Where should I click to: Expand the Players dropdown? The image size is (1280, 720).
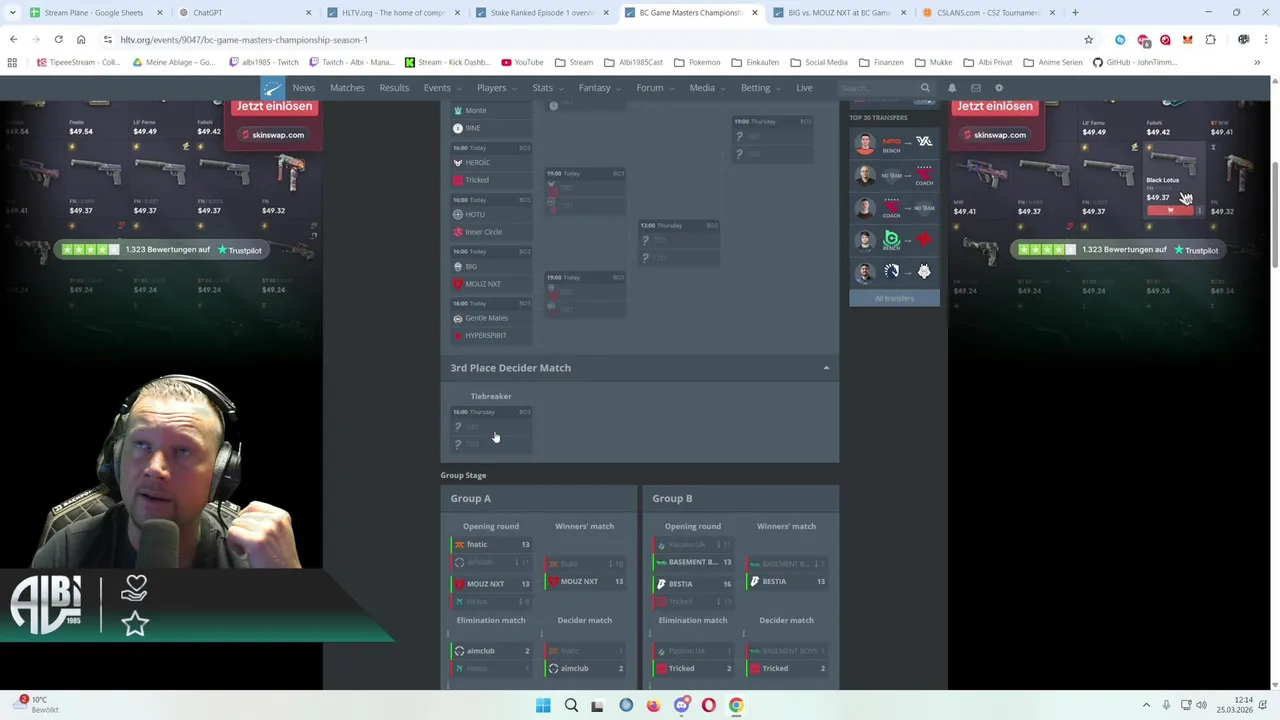click(495, 88)
